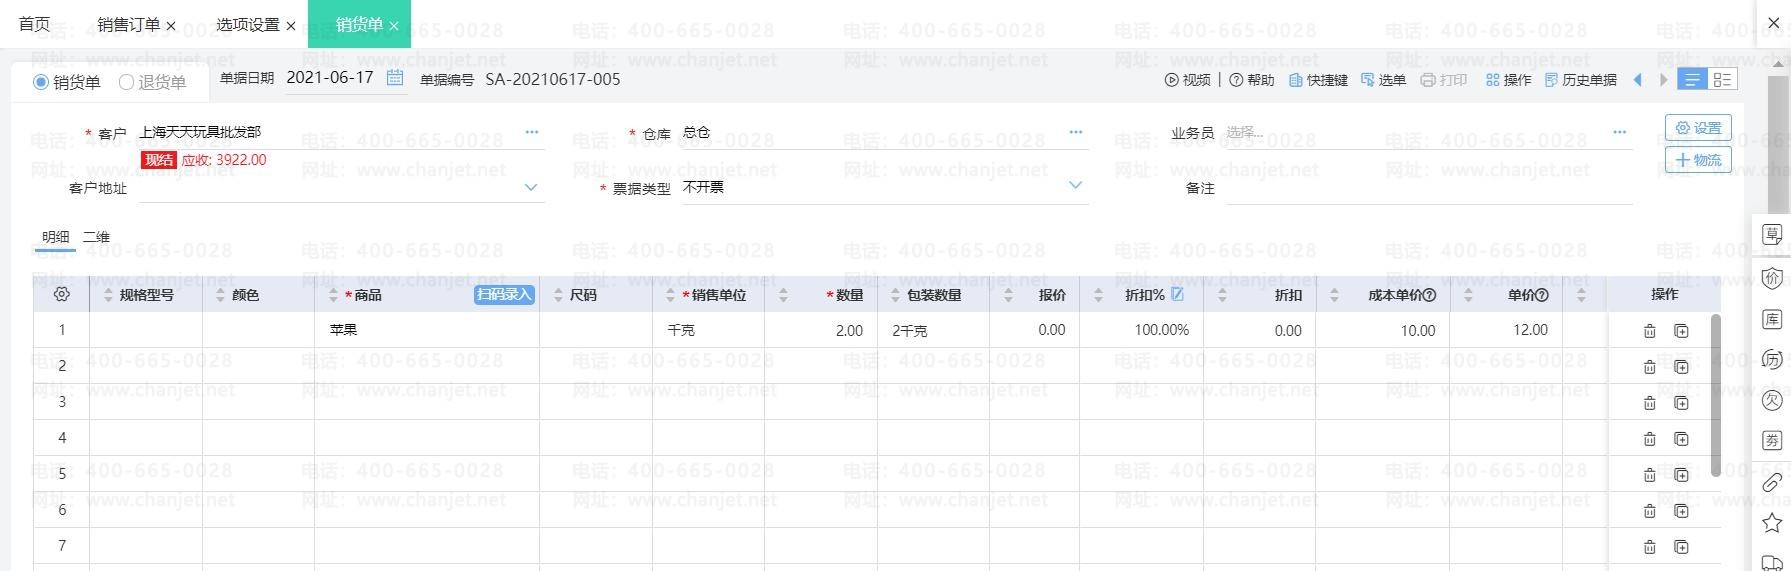Copy row 2 using the duplicate icon
The height and width of the screenshot is (571, 1791).
(1681, 367)
